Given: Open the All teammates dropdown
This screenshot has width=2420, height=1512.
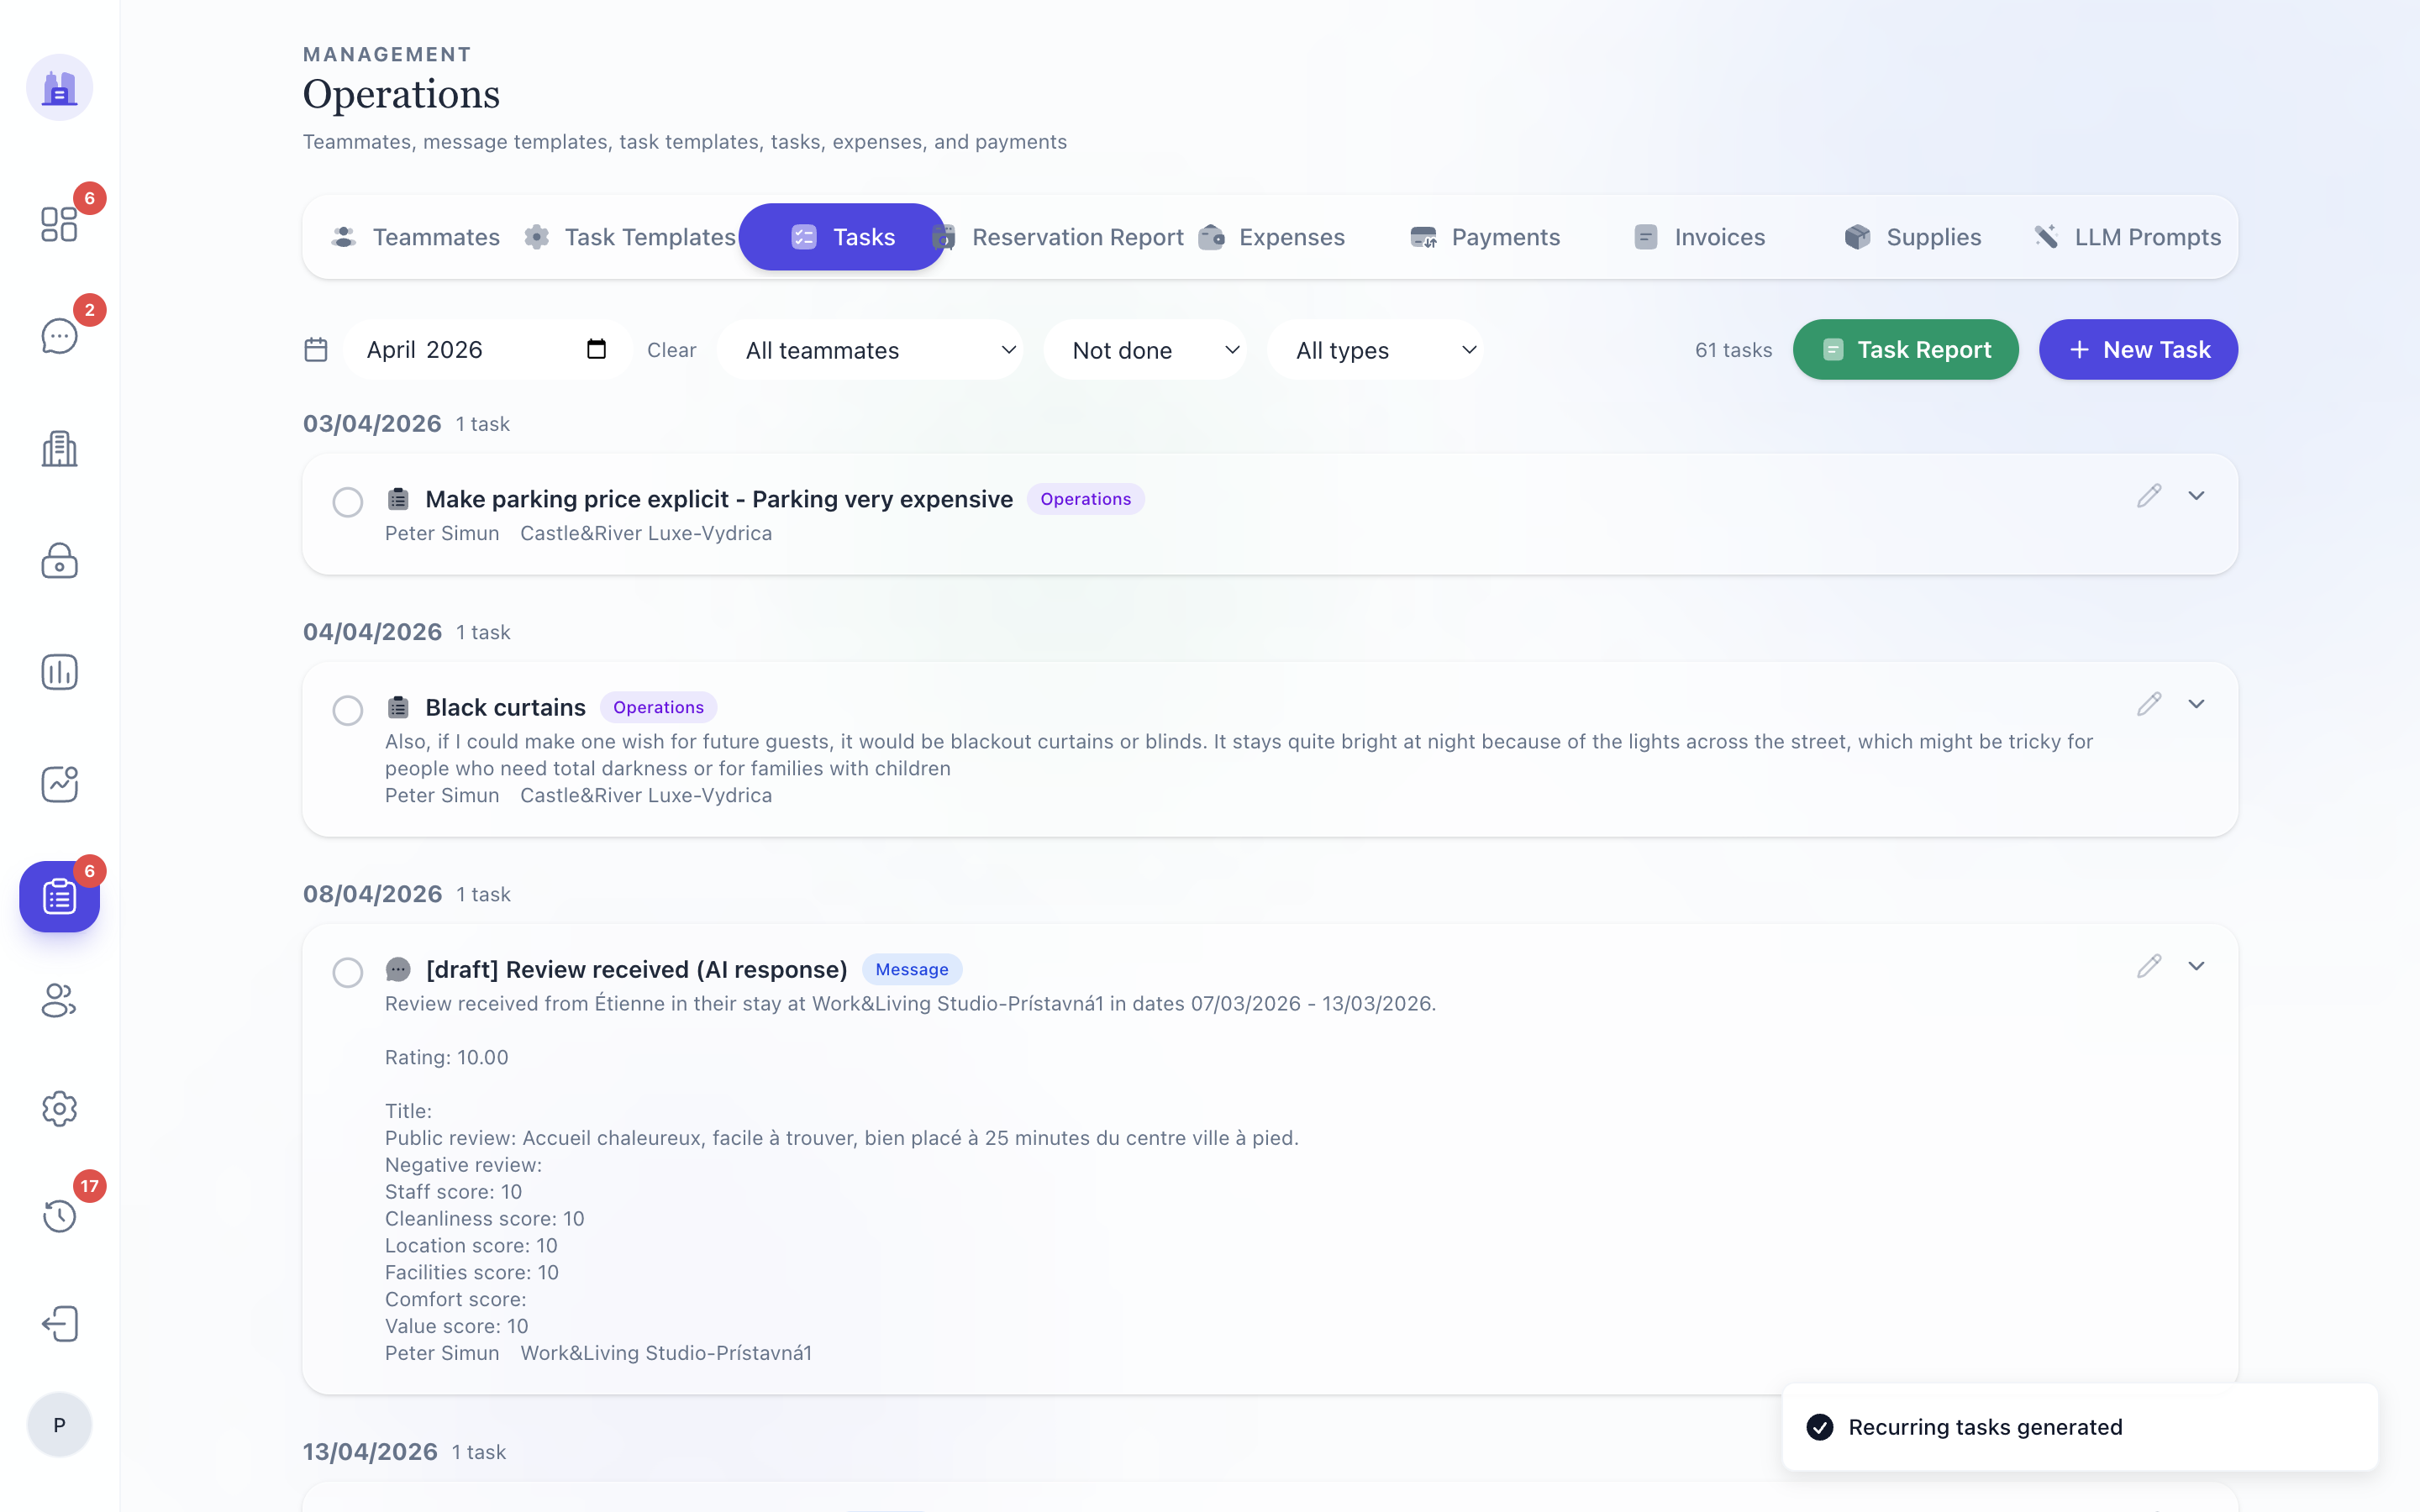Looking at the screenshot, I should [x=870, y=350].
